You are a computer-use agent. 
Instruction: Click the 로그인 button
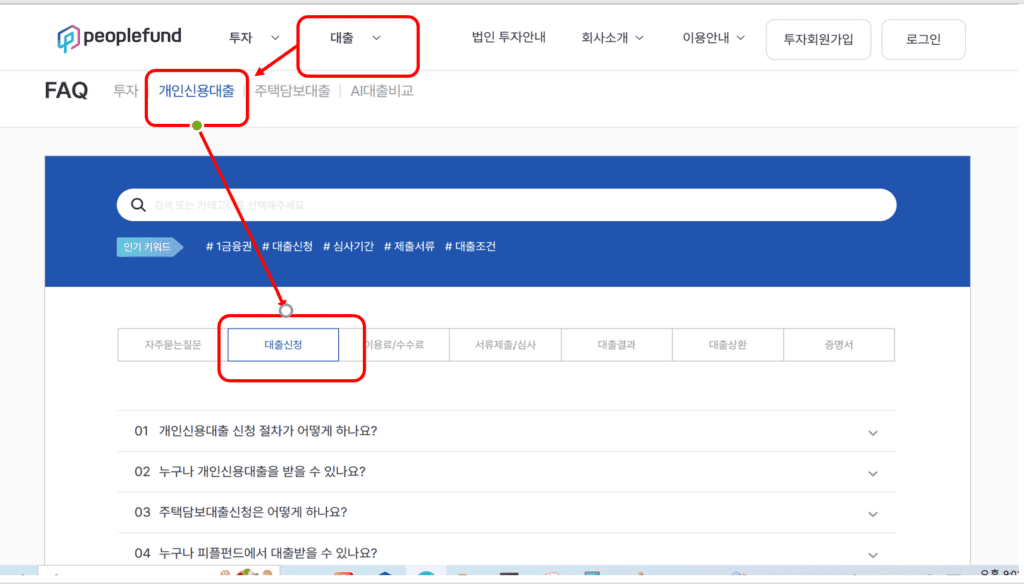point(923,39)
